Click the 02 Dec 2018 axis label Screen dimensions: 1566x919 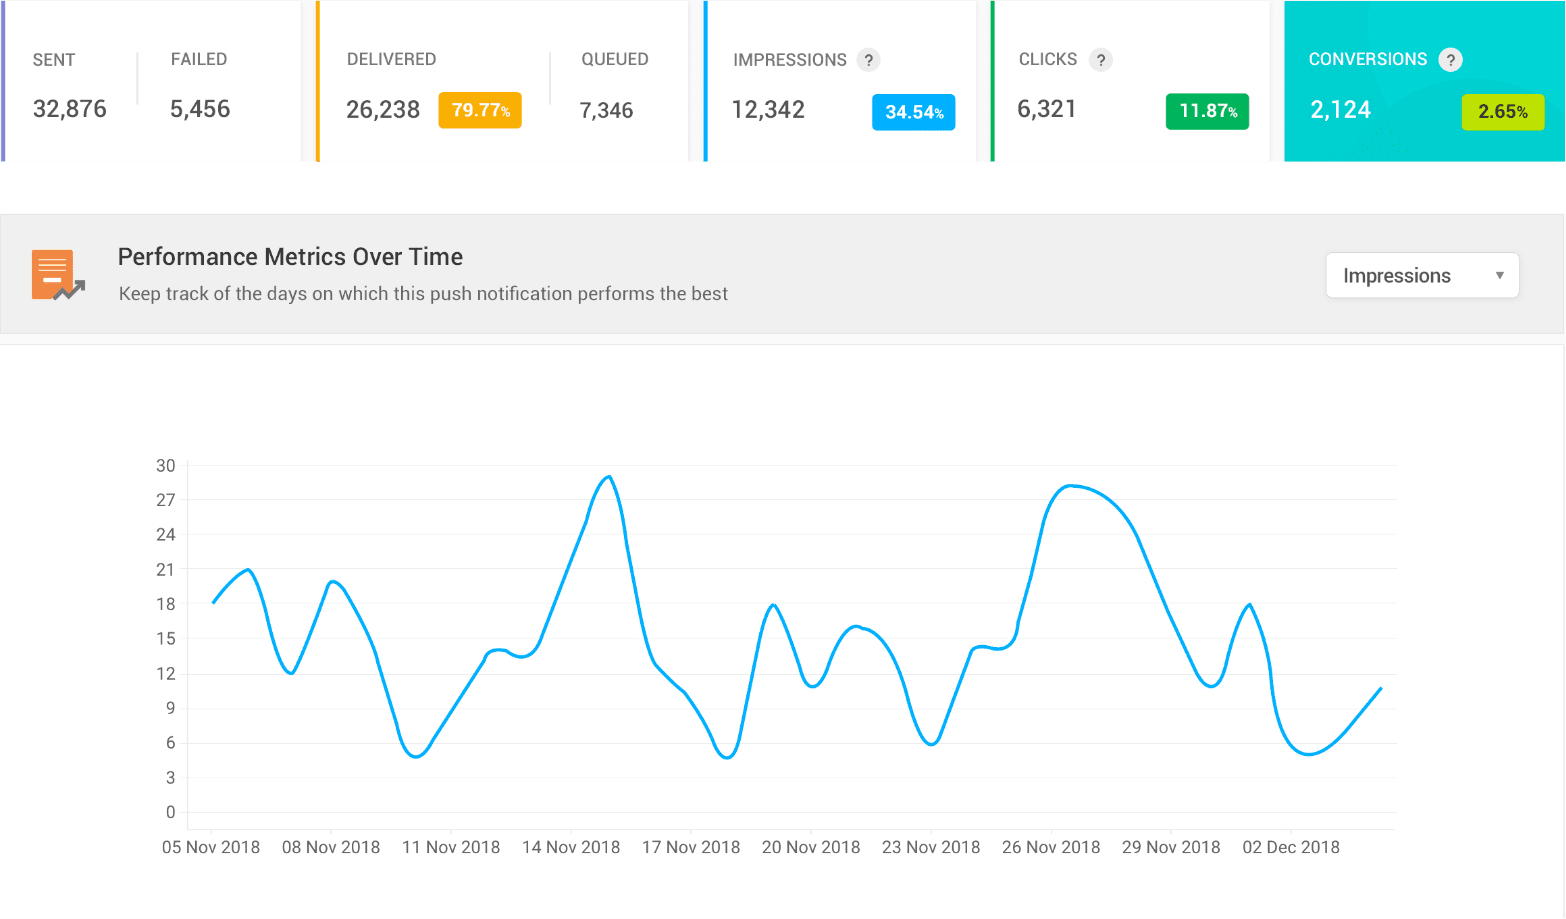click(1290, 847)
